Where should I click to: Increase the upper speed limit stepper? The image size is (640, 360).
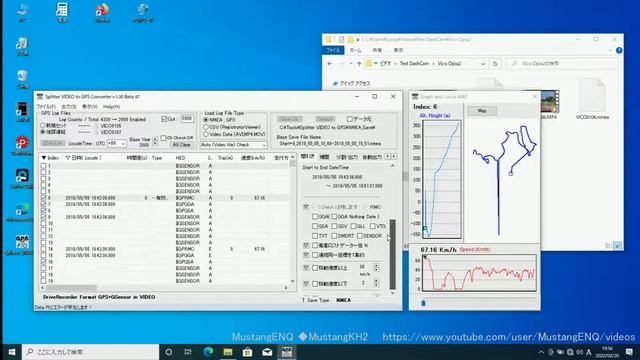376,266
